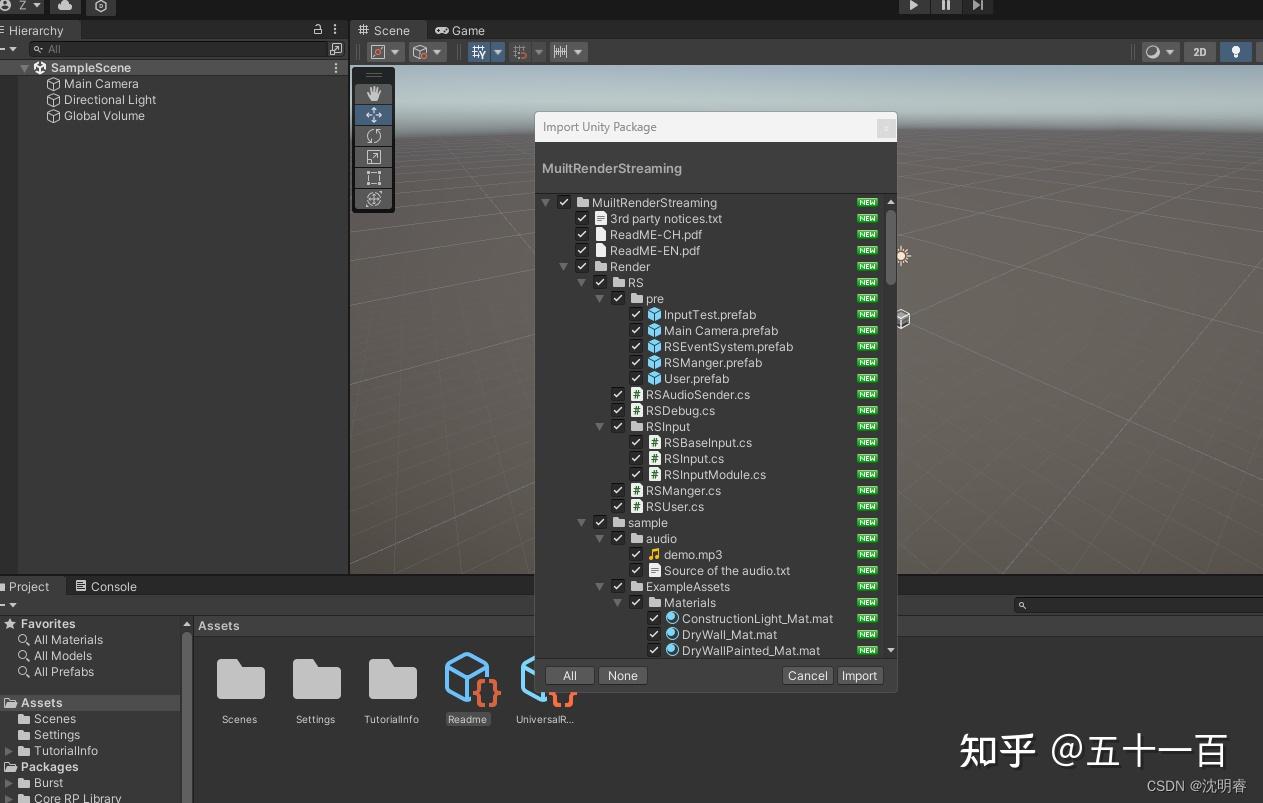Screen dimensions: 1263x803
Task: Collapse the Render folder in import list
Action: click(x=564, y=267)
